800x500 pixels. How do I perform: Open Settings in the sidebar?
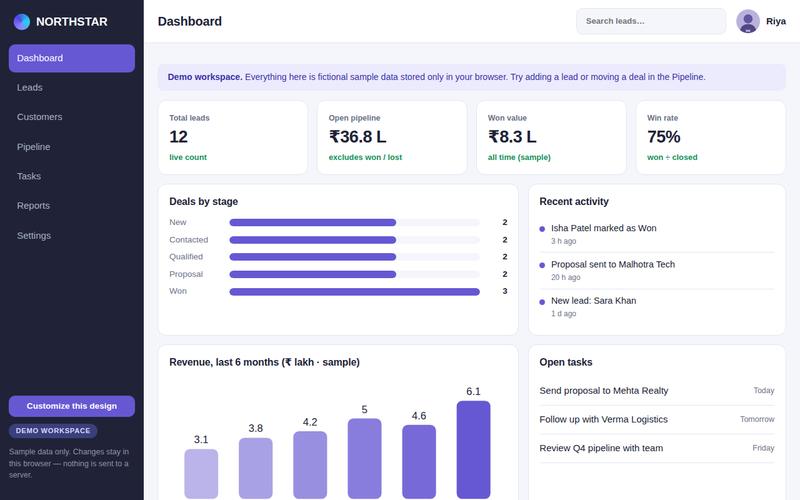click(72, 236)
